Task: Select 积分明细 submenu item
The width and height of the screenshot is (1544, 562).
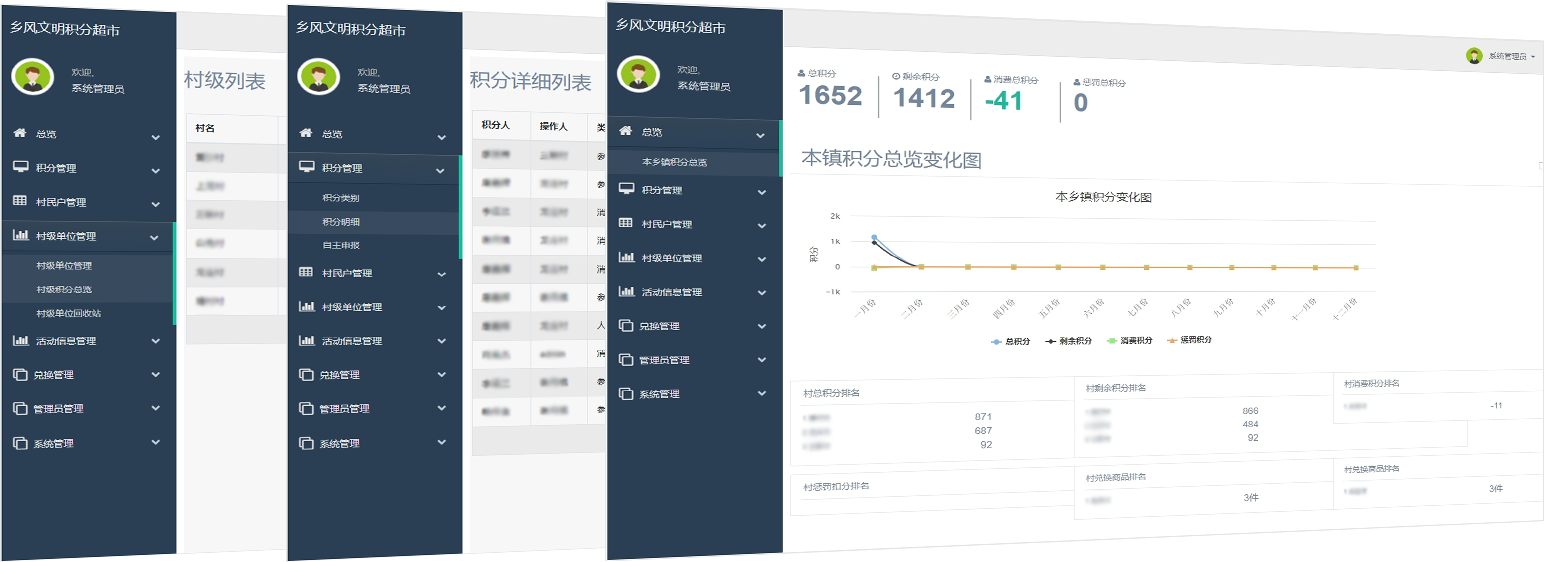Action: click(x=341, y=221)
